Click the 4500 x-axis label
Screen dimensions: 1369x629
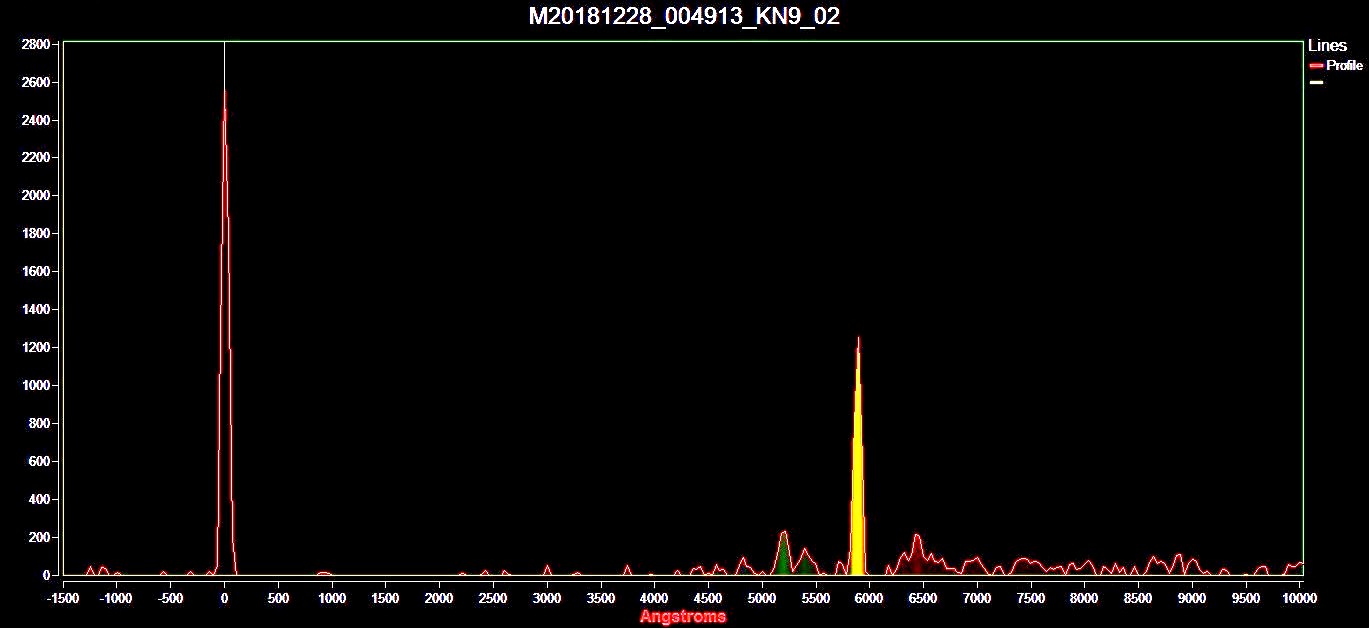point(708,598)
